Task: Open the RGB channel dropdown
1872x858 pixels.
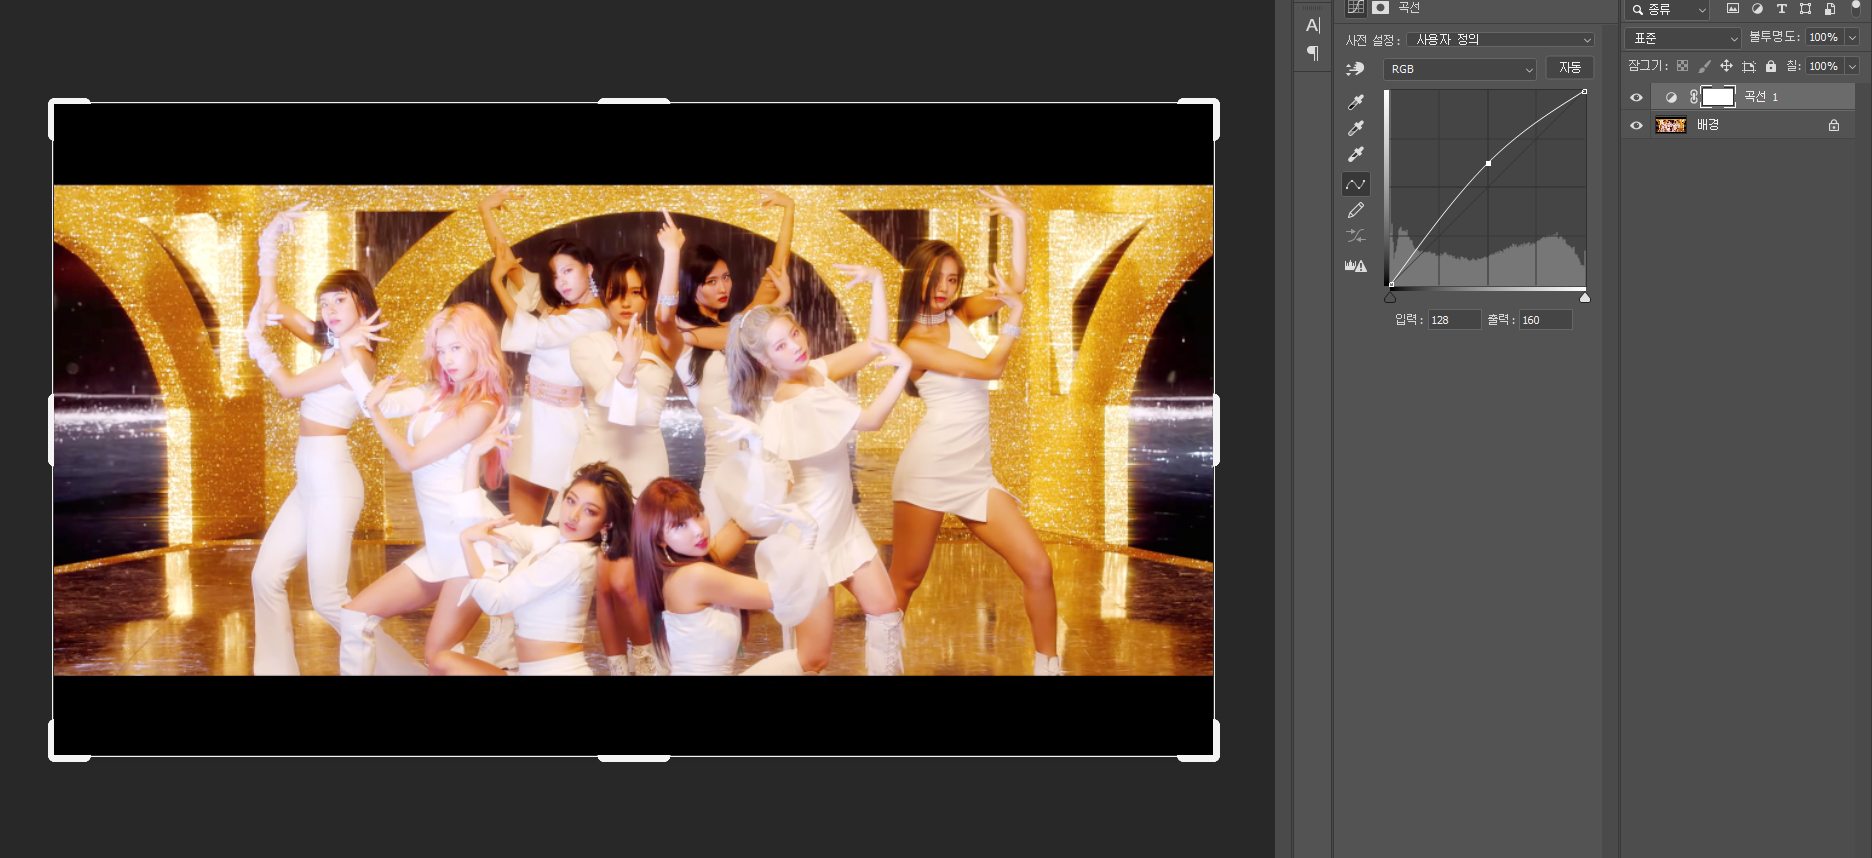Action: [1460, 69]
